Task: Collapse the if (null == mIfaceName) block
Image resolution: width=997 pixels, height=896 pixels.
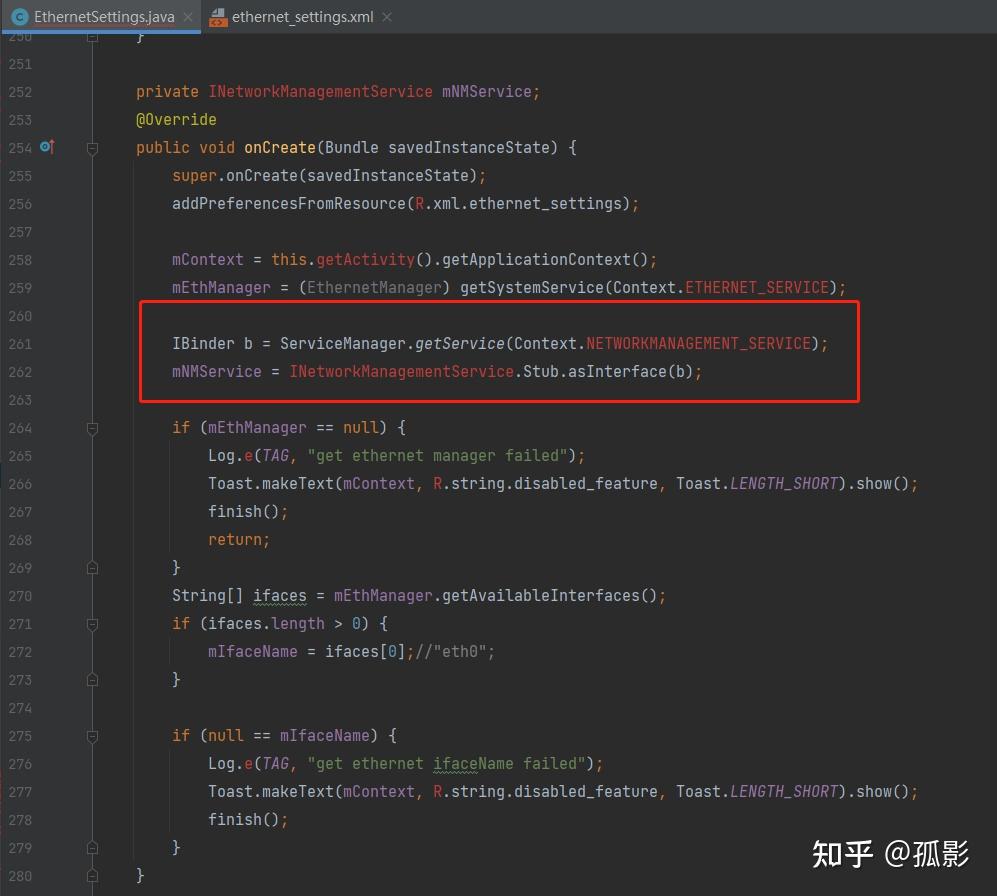Action: pyautogui.click(x=92, y=736)
